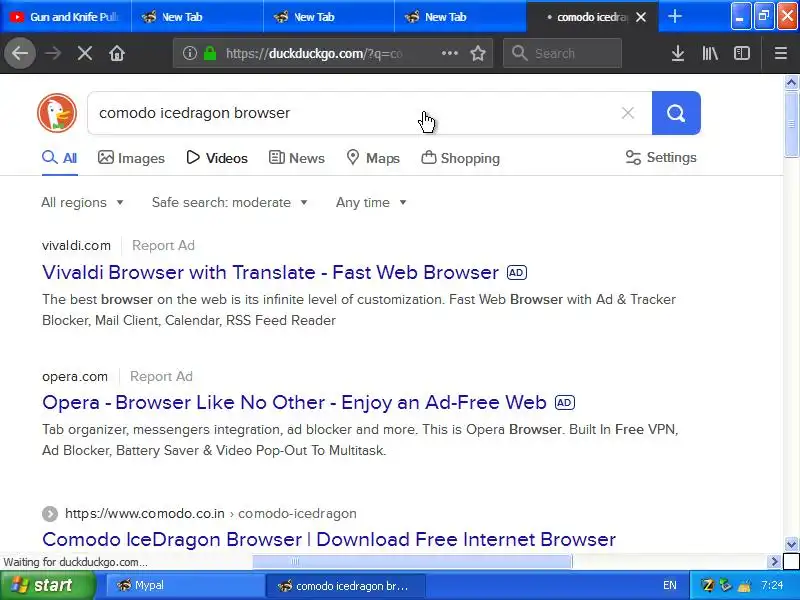
Task: Go back with the back arrow button
Action: point(20,53)
